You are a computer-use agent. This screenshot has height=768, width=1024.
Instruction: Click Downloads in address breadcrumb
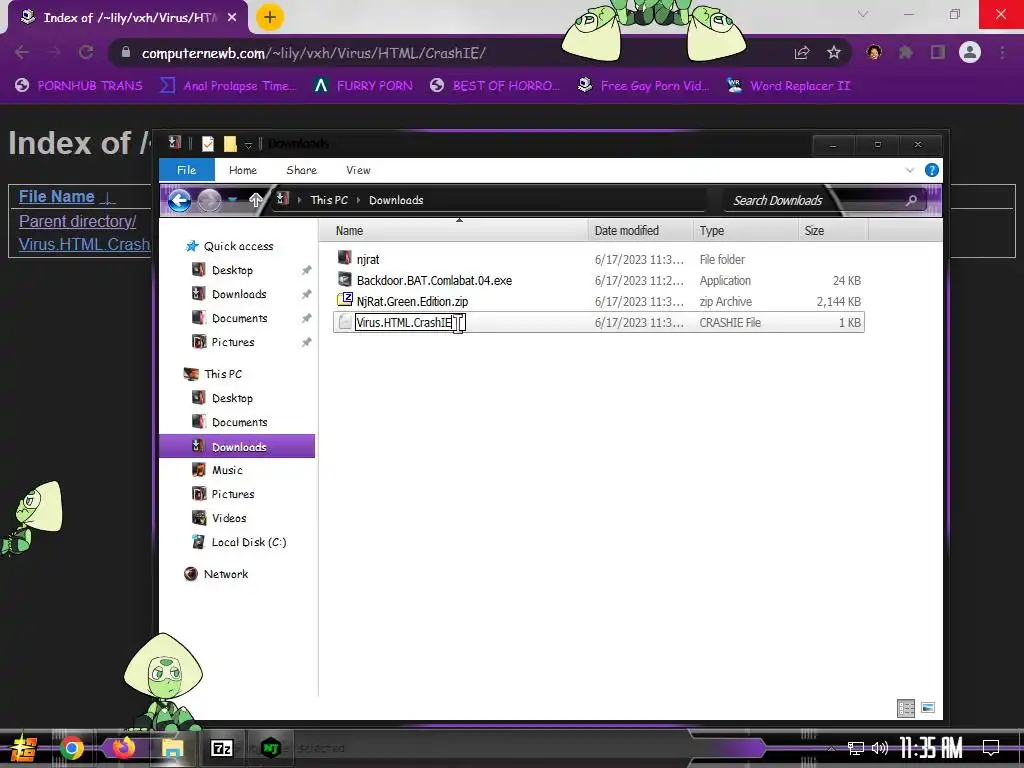[396, 200]
